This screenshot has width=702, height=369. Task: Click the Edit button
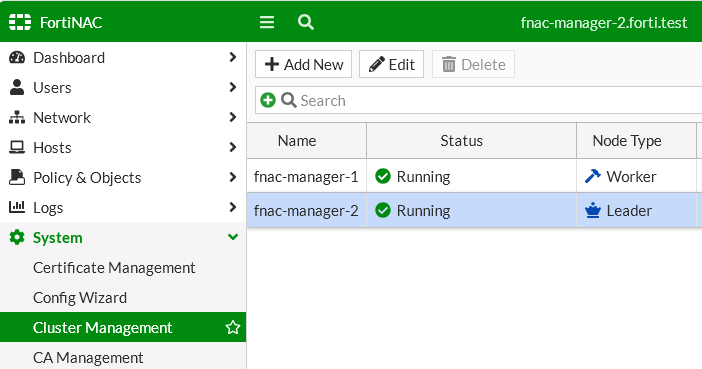(x=391, y=64)
